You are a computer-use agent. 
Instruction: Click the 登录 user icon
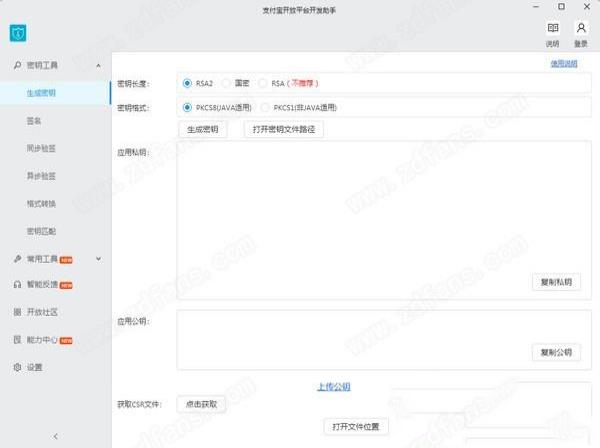click(x=581, y=28)
